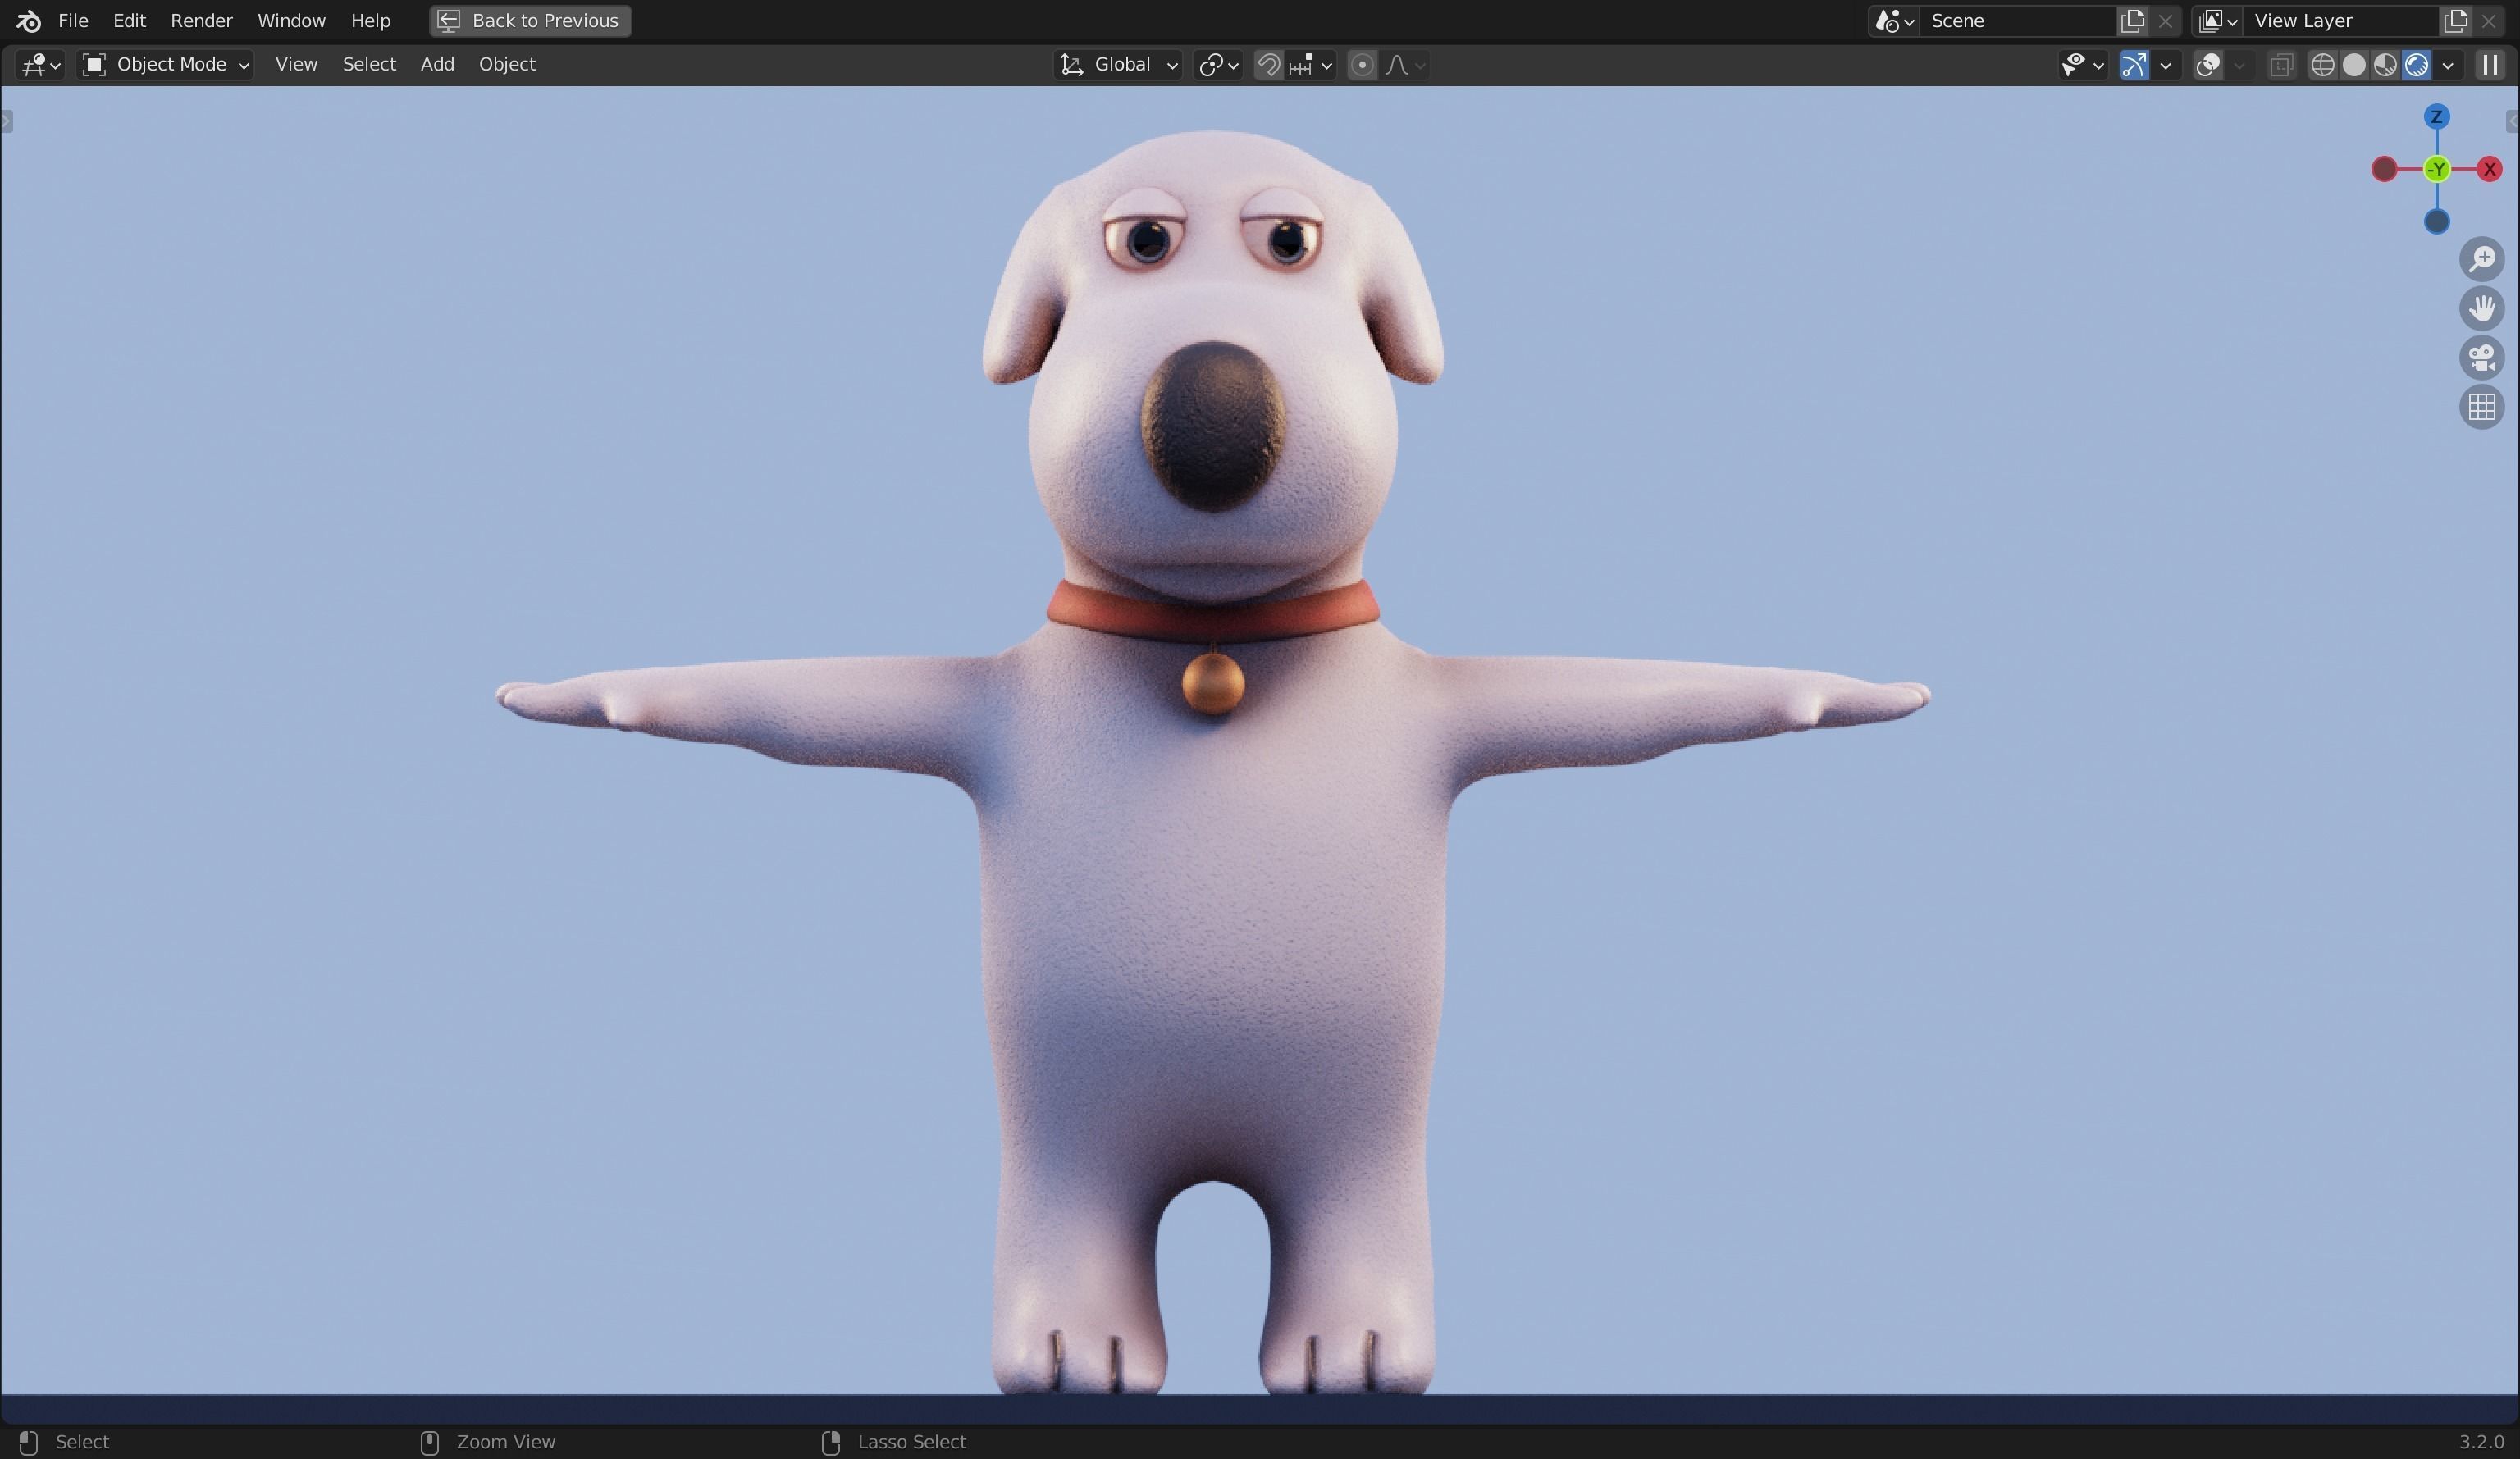This screenshot has width=2520, height=1459.
Task: Click the View Layer name field
Action: point(2340,21)
